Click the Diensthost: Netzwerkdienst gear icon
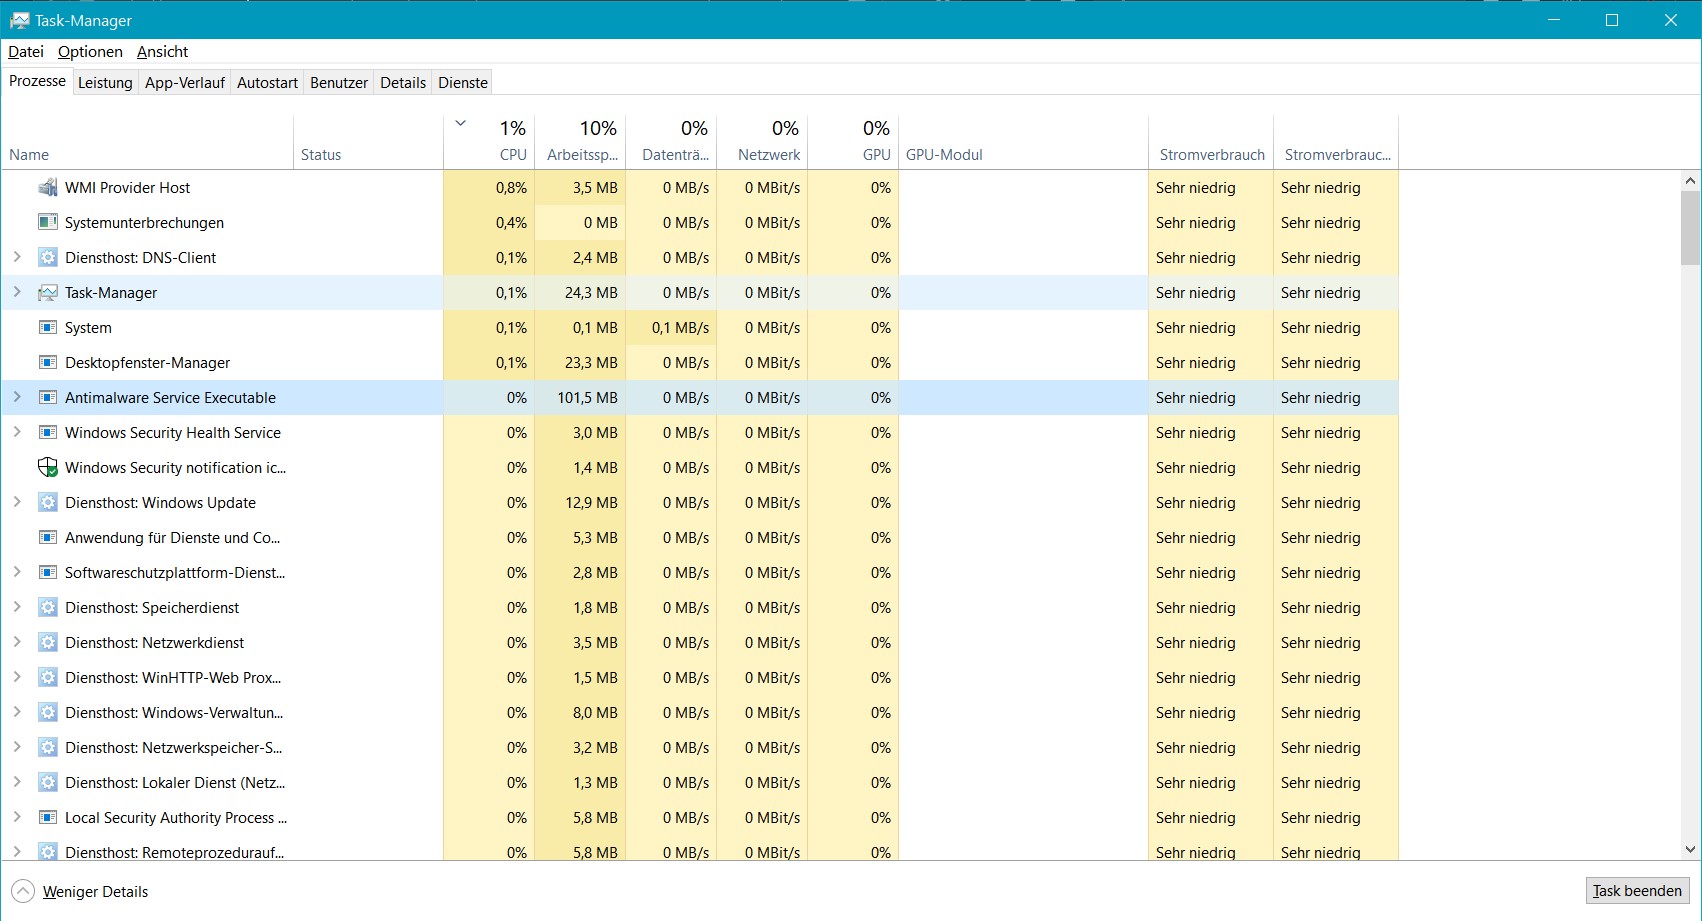1702x921 pixels. (47, 642)
